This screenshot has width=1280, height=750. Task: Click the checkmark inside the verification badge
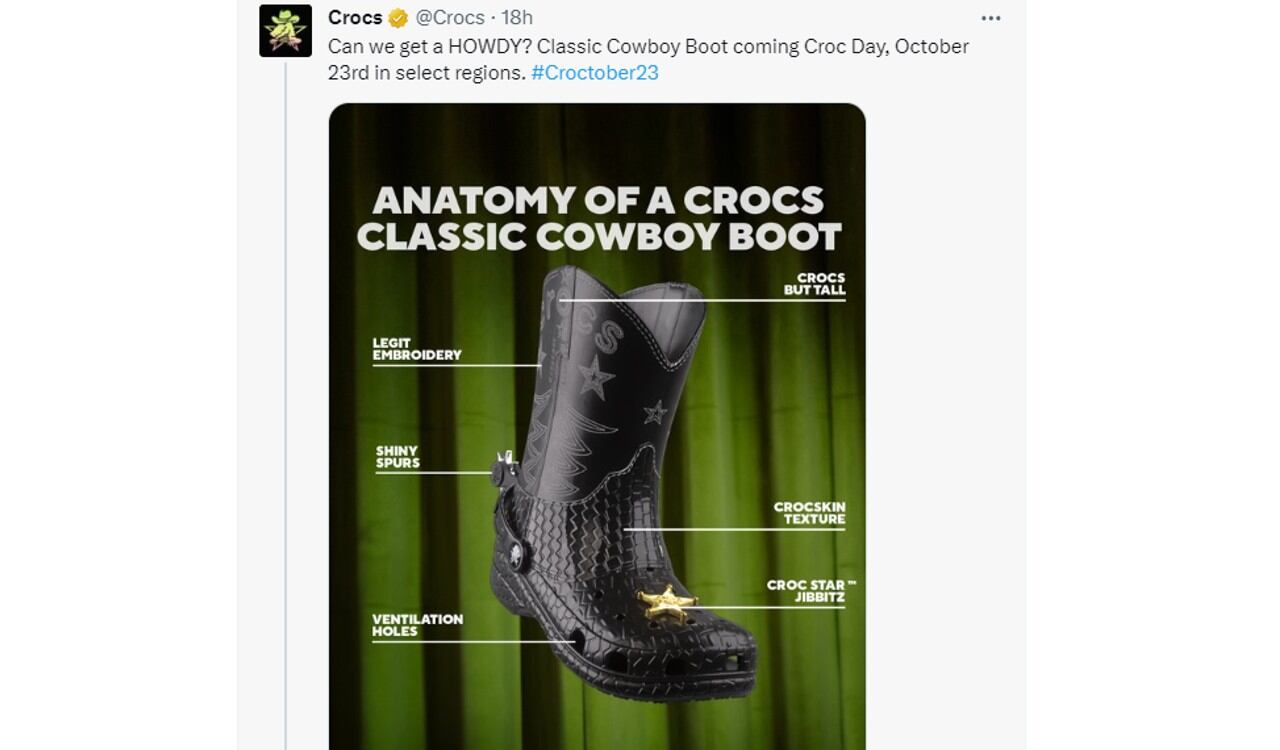click(x=397, y=17)
